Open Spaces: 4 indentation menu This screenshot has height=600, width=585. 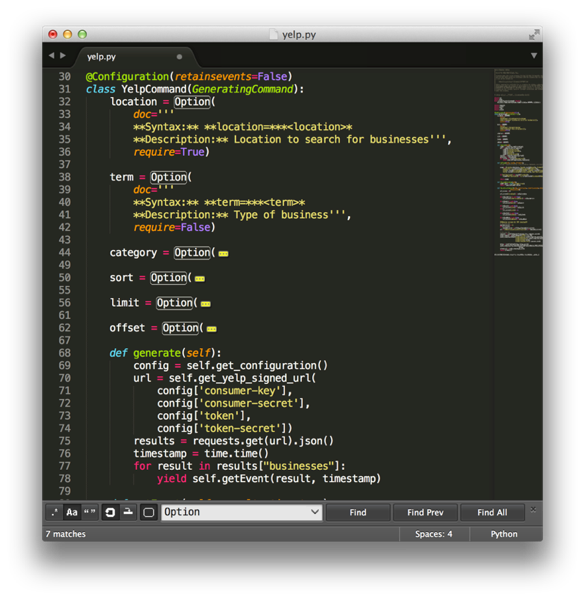pos(433,534)
